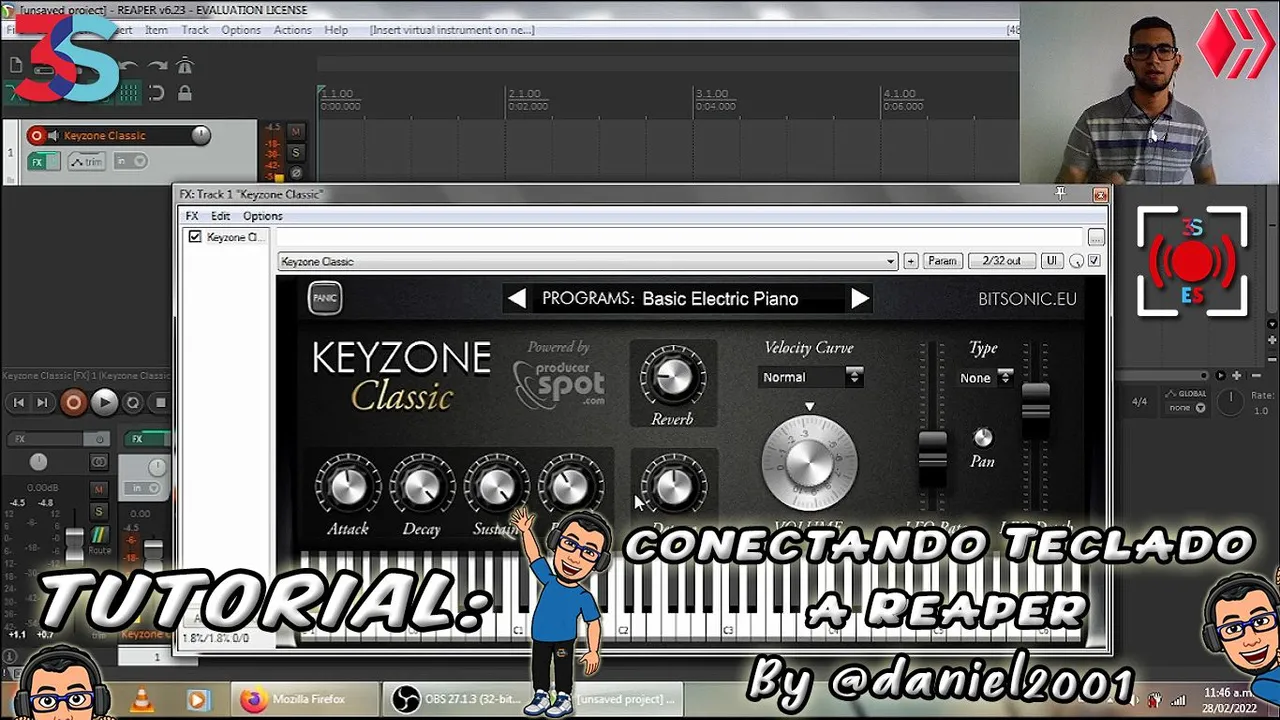Toggle the grid lines toolbar icon

pyautogui.click(x=129, y=93)
